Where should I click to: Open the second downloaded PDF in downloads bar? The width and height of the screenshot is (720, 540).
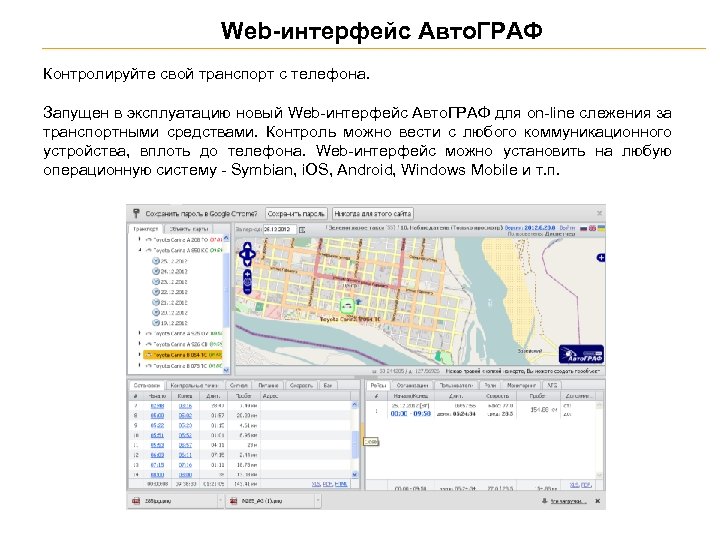pos(271,501)
